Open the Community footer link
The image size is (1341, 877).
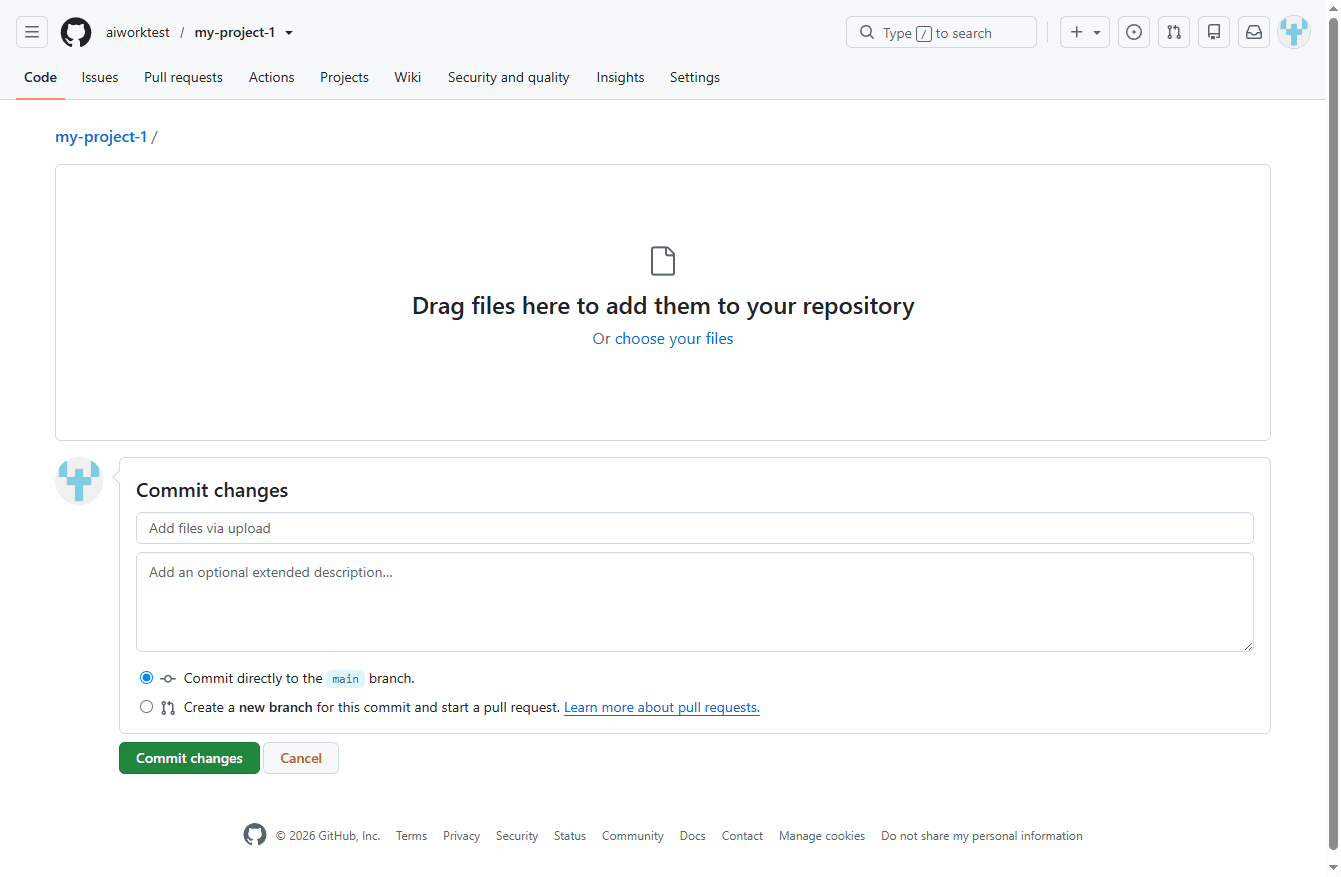[x=633, y=836]
